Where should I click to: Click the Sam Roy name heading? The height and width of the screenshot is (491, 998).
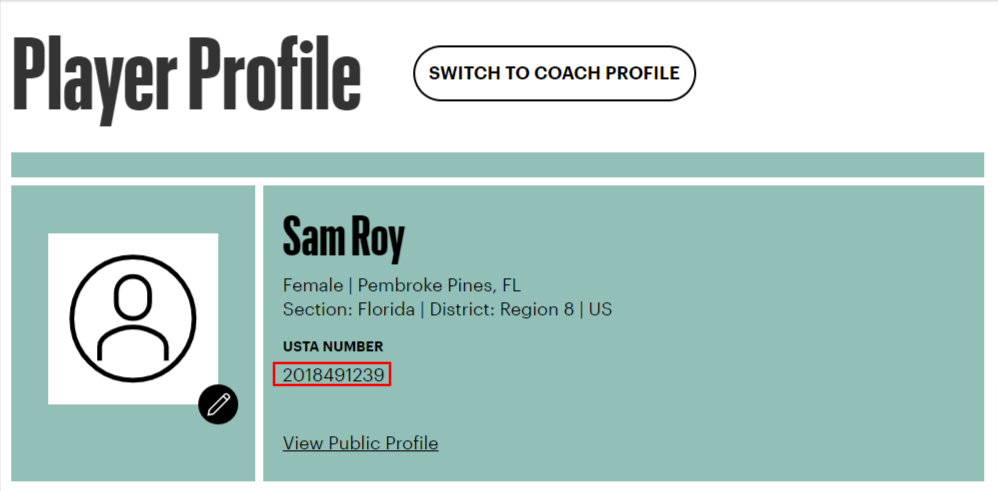[344, 236]
